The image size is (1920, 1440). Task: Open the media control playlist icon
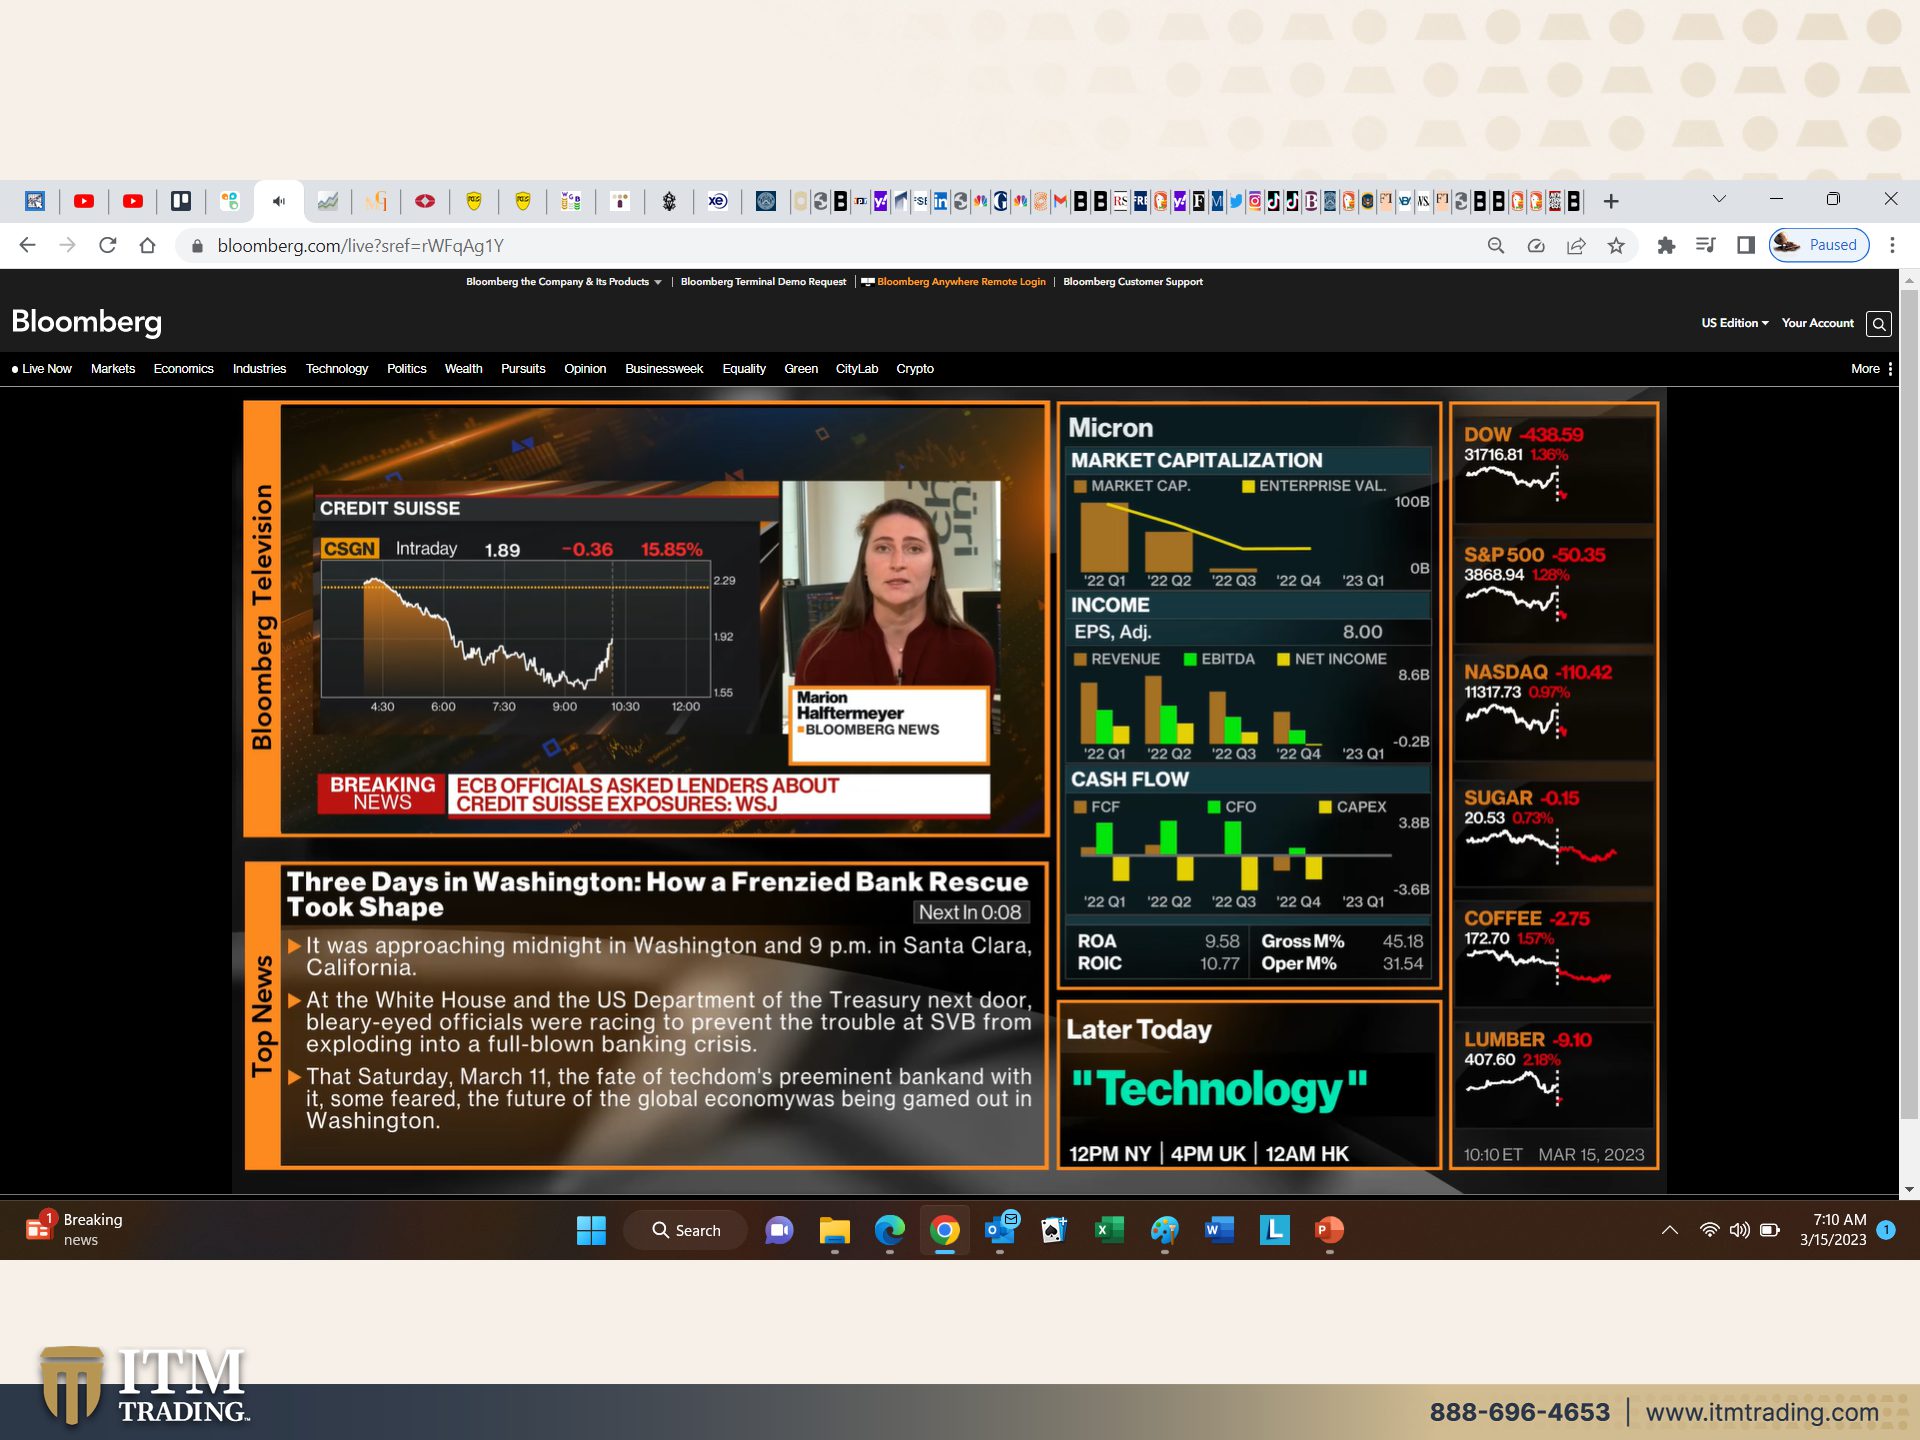pos(1706,245)
